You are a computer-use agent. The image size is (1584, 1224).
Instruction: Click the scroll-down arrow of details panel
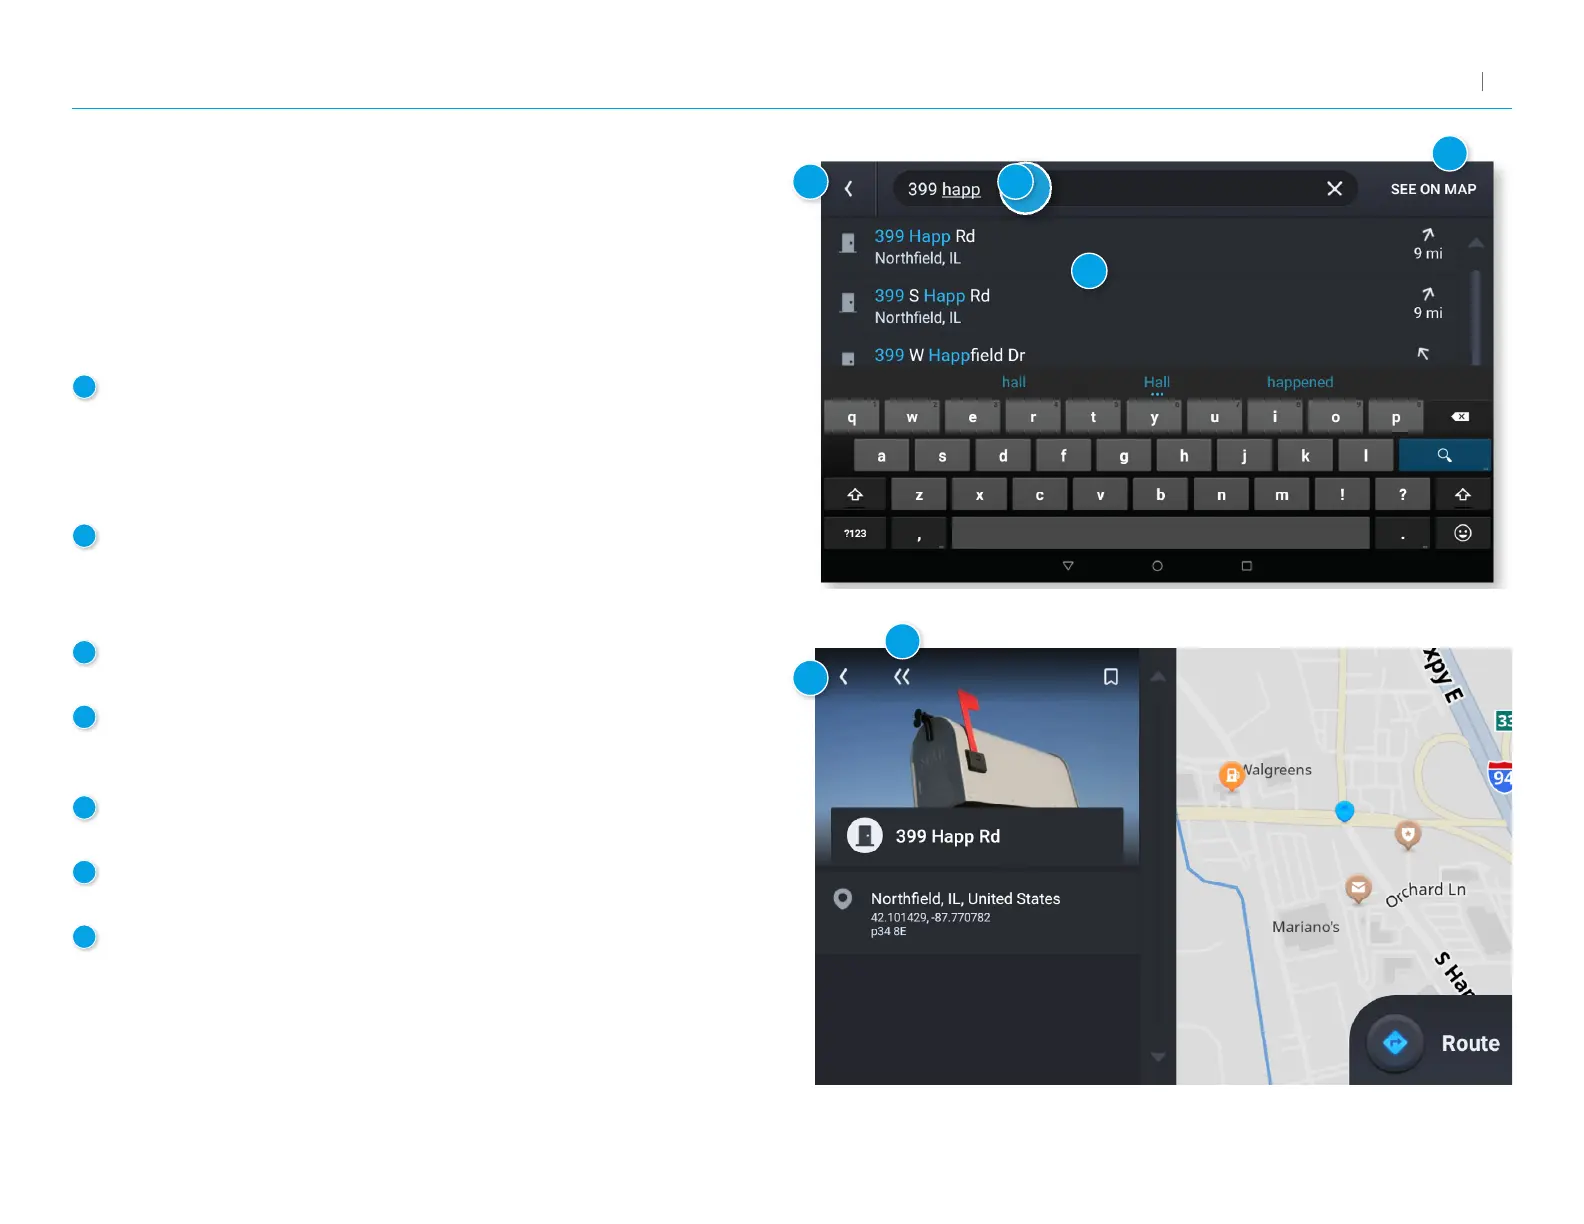pyautogui.click(x=1158, y=1056)
